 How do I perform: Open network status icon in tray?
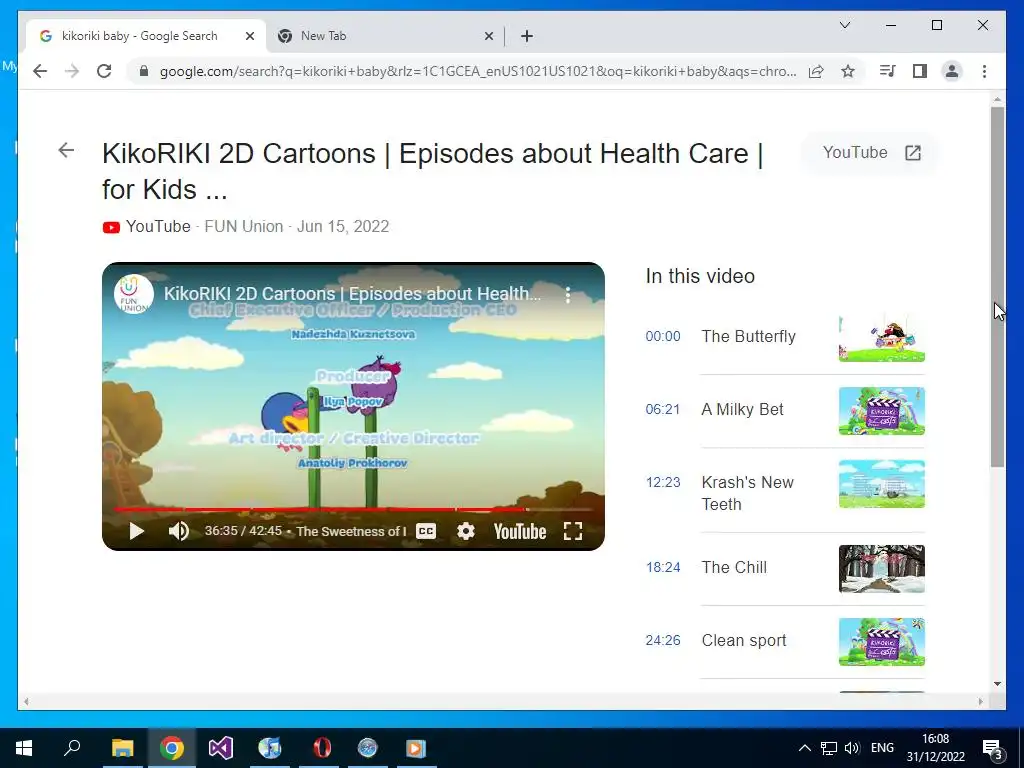point(828,748)
